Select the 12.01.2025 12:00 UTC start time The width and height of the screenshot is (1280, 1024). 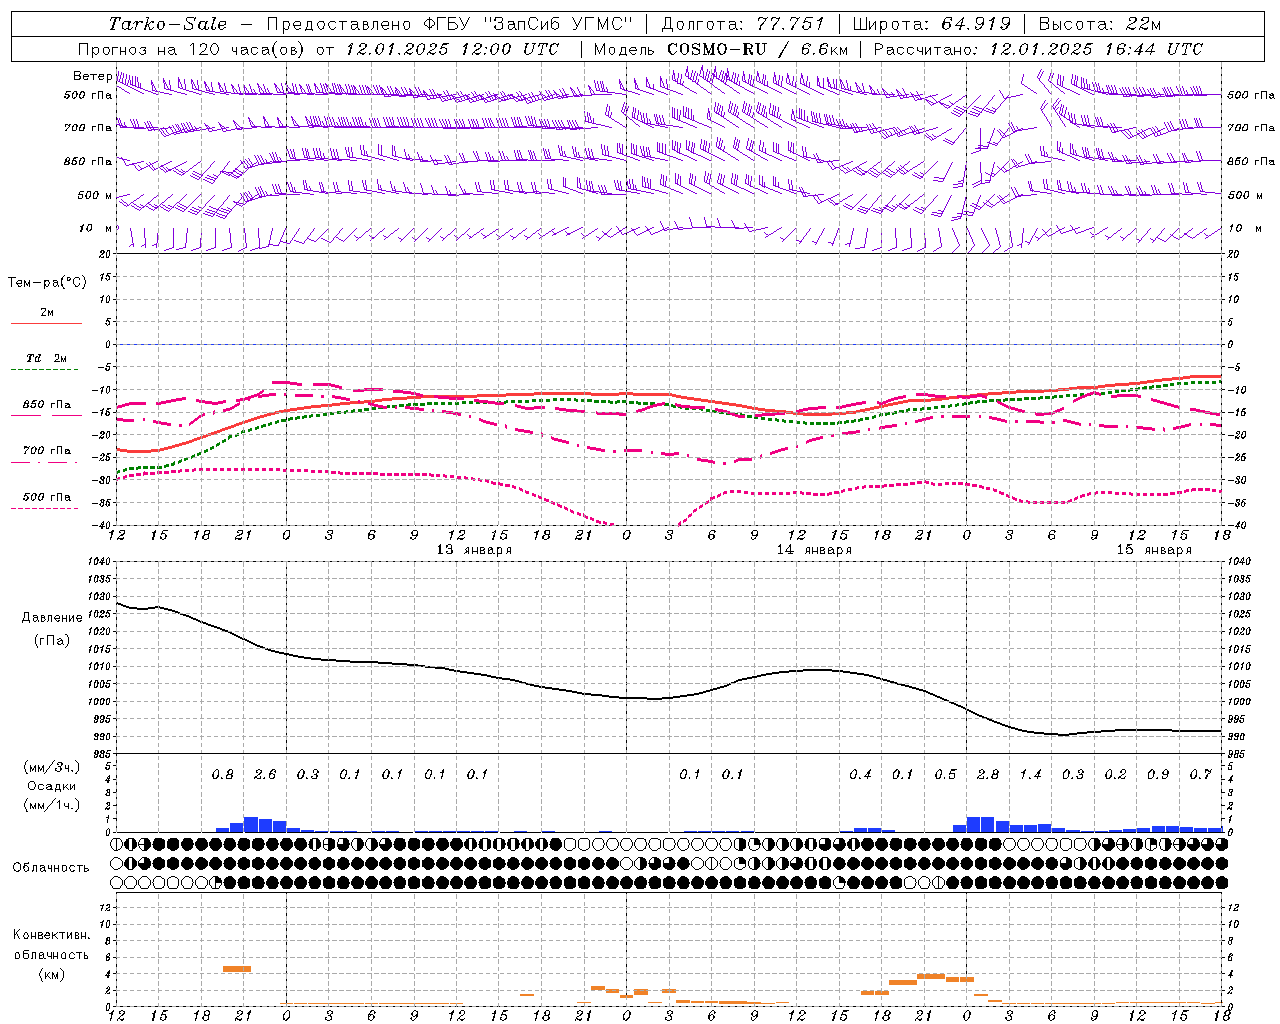coord(452,49)
